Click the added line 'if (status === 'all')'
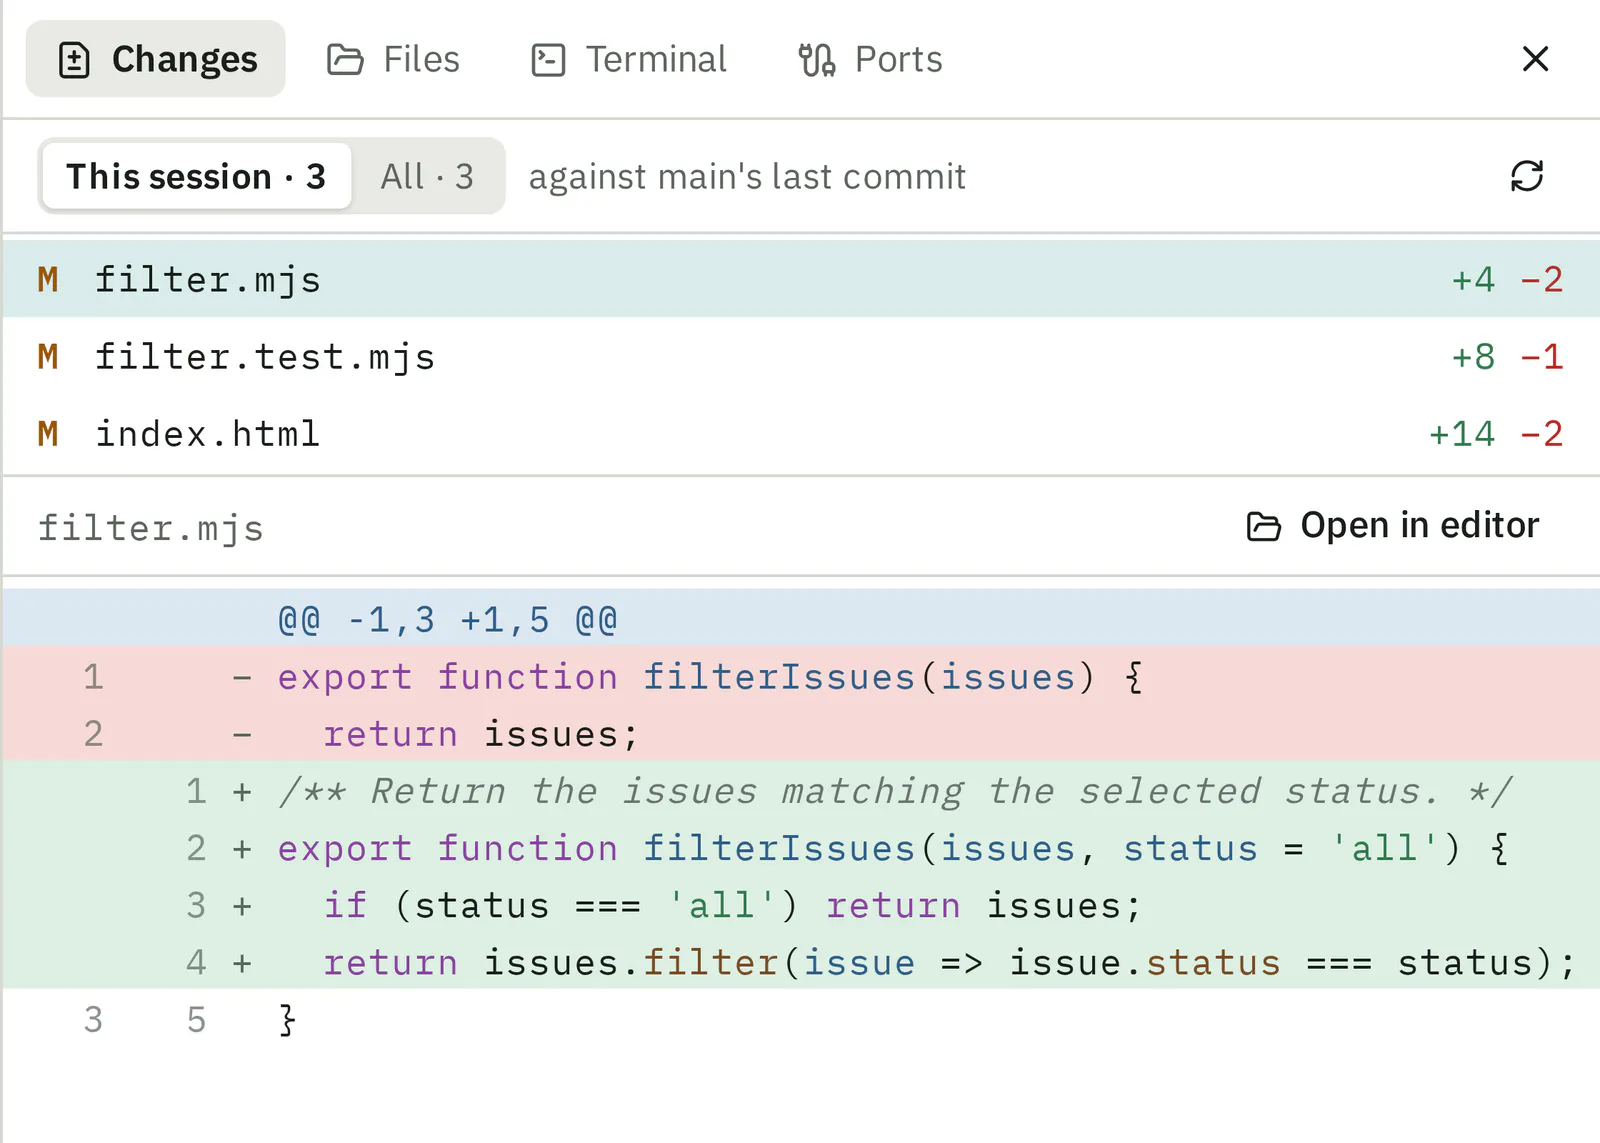This screenshot has height=1143, width=1600. coord(800,904)
